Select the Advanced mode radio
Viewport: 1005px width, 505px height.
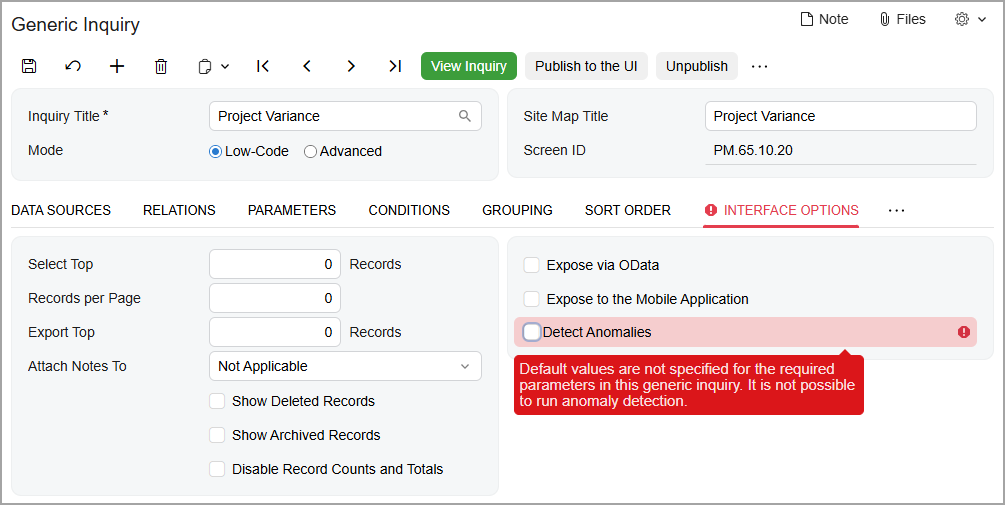[x=310, y=152]
